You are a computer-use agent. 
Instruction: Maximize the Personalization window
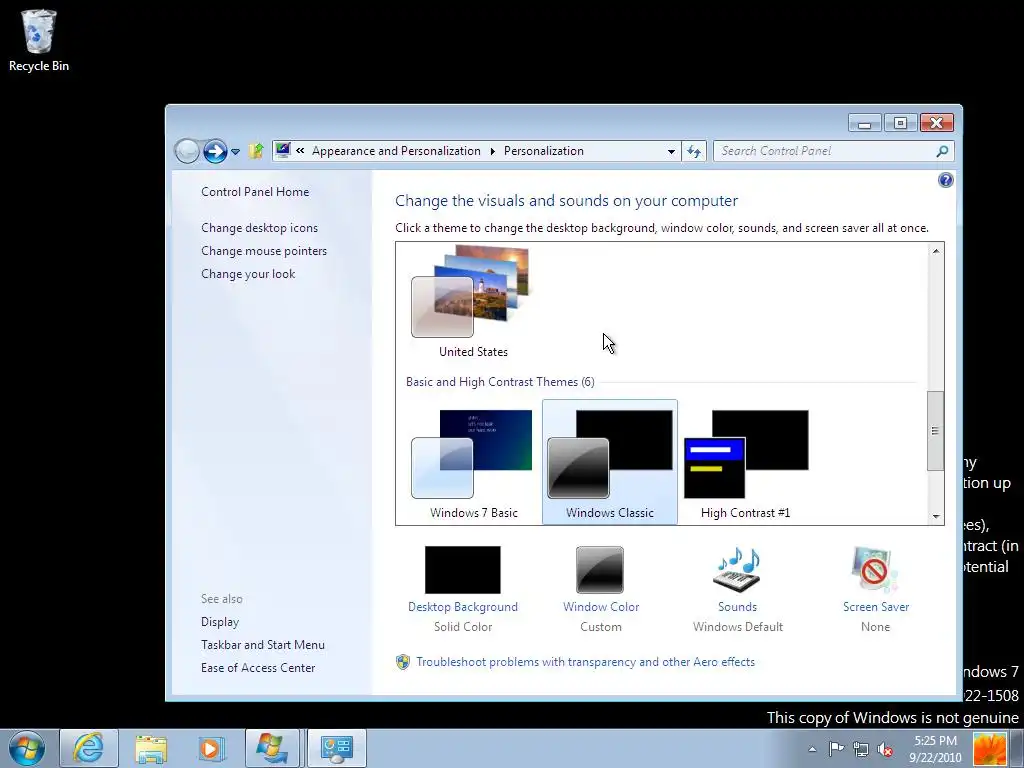(x=901, y=123)
